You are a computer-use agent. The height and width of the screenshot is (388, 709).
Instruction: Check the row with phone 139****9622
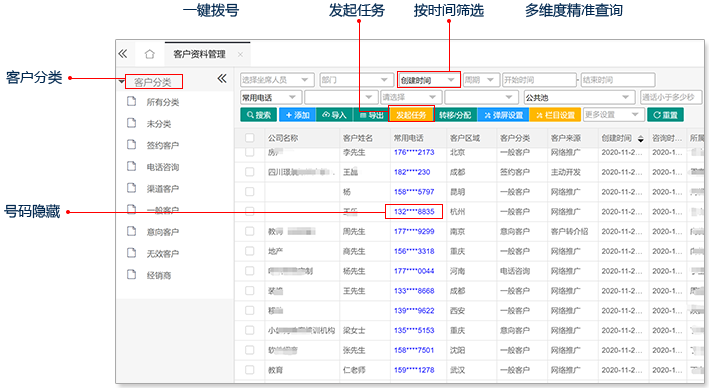250,310
